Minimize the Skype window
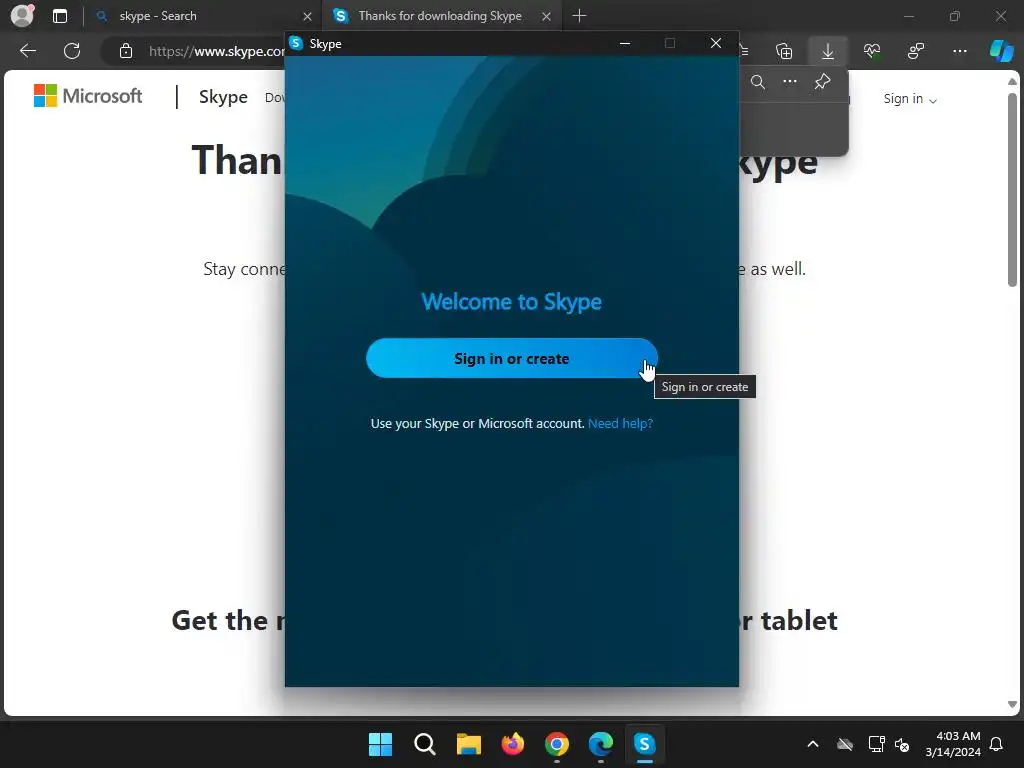Screen dimensions: 1024x768 click(625, 43)
